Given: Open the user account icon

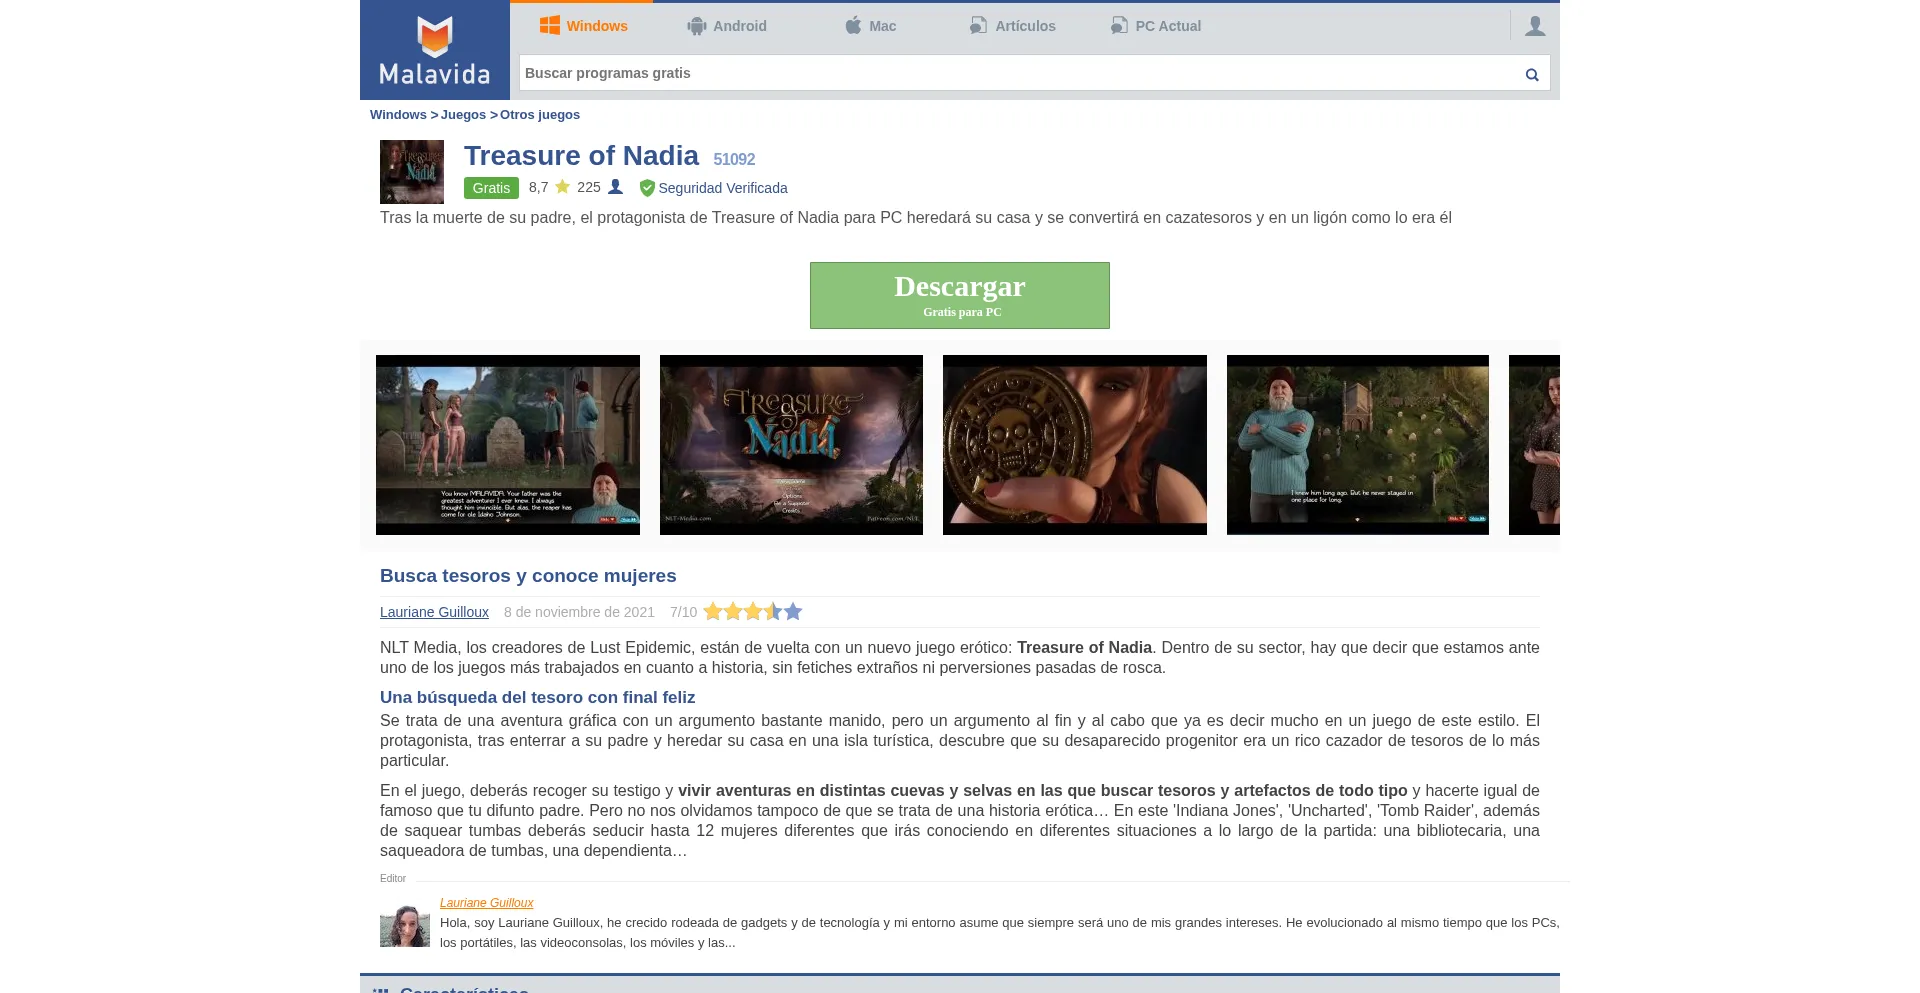Looking at the screenshot, I should pyautogui.click(x=1535, y=26).
